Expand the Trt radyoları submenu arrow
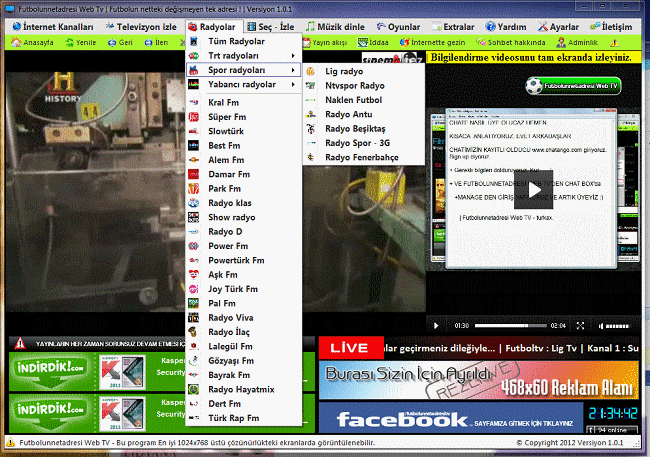The width and height of the screenshot is (650, 457). pyautogui.click(x=293, y=56)
